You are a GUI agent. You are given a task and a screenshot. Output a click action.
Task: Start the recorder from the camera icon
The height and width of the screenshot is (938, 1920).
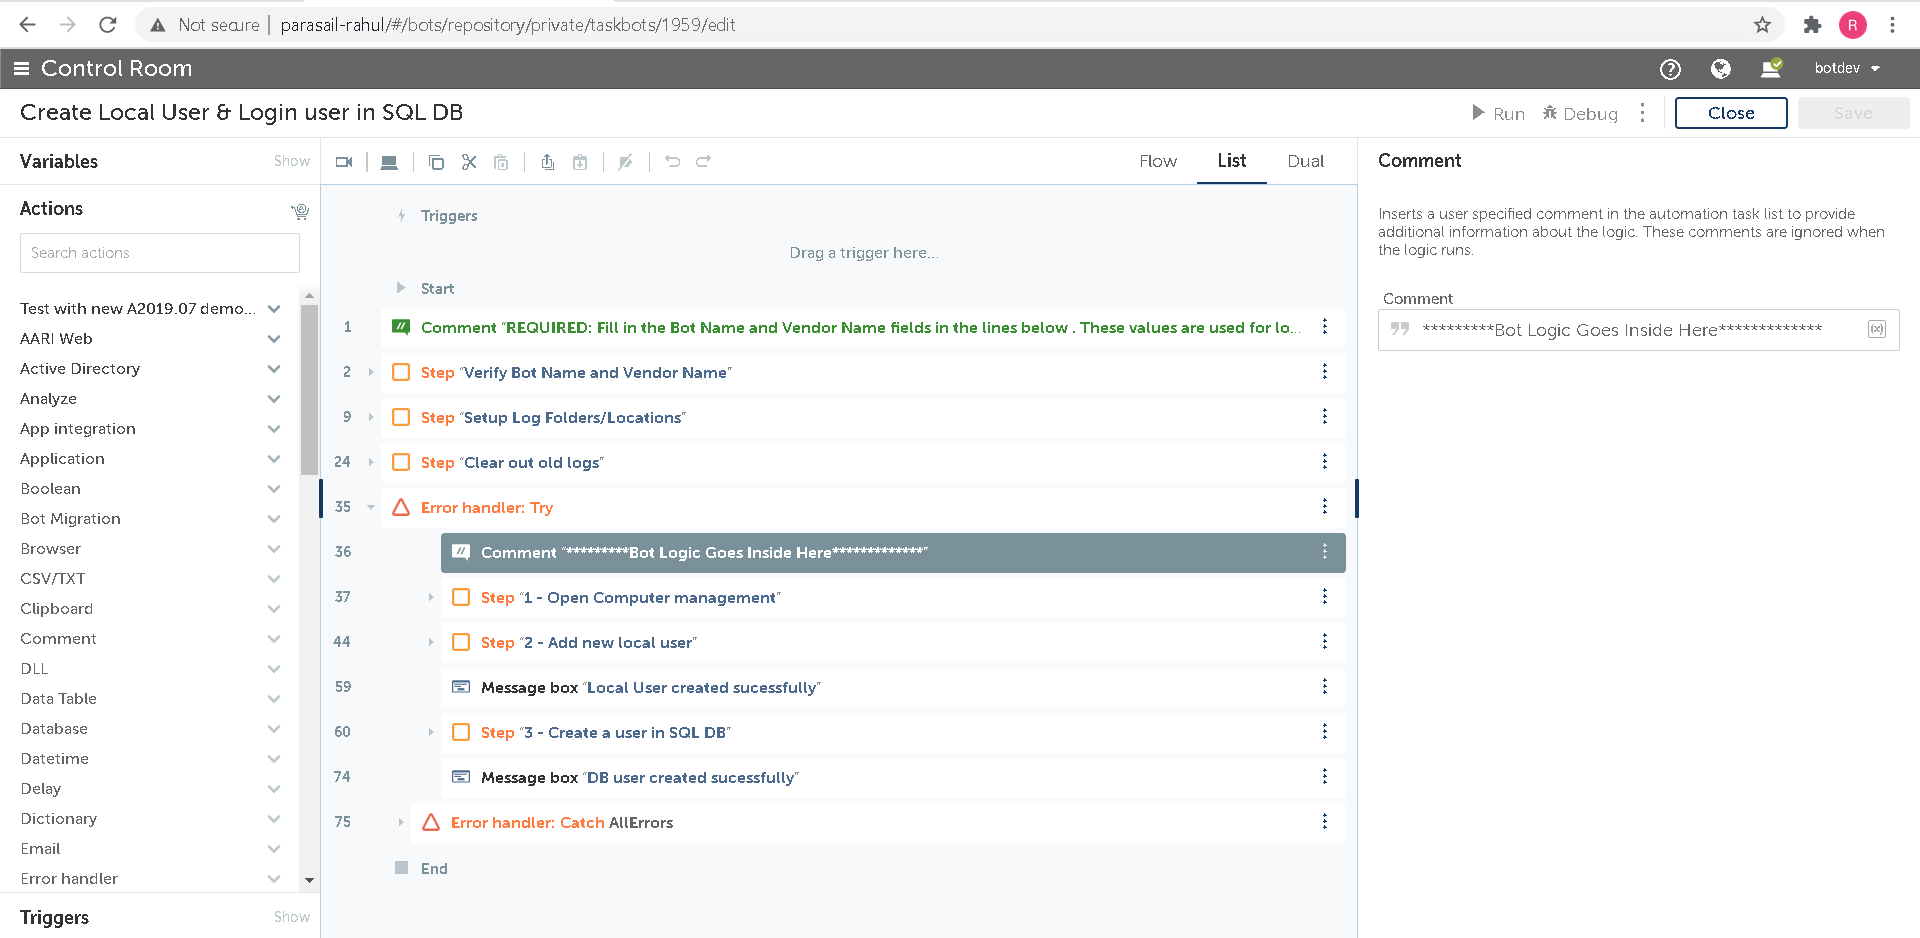point(344,162)
